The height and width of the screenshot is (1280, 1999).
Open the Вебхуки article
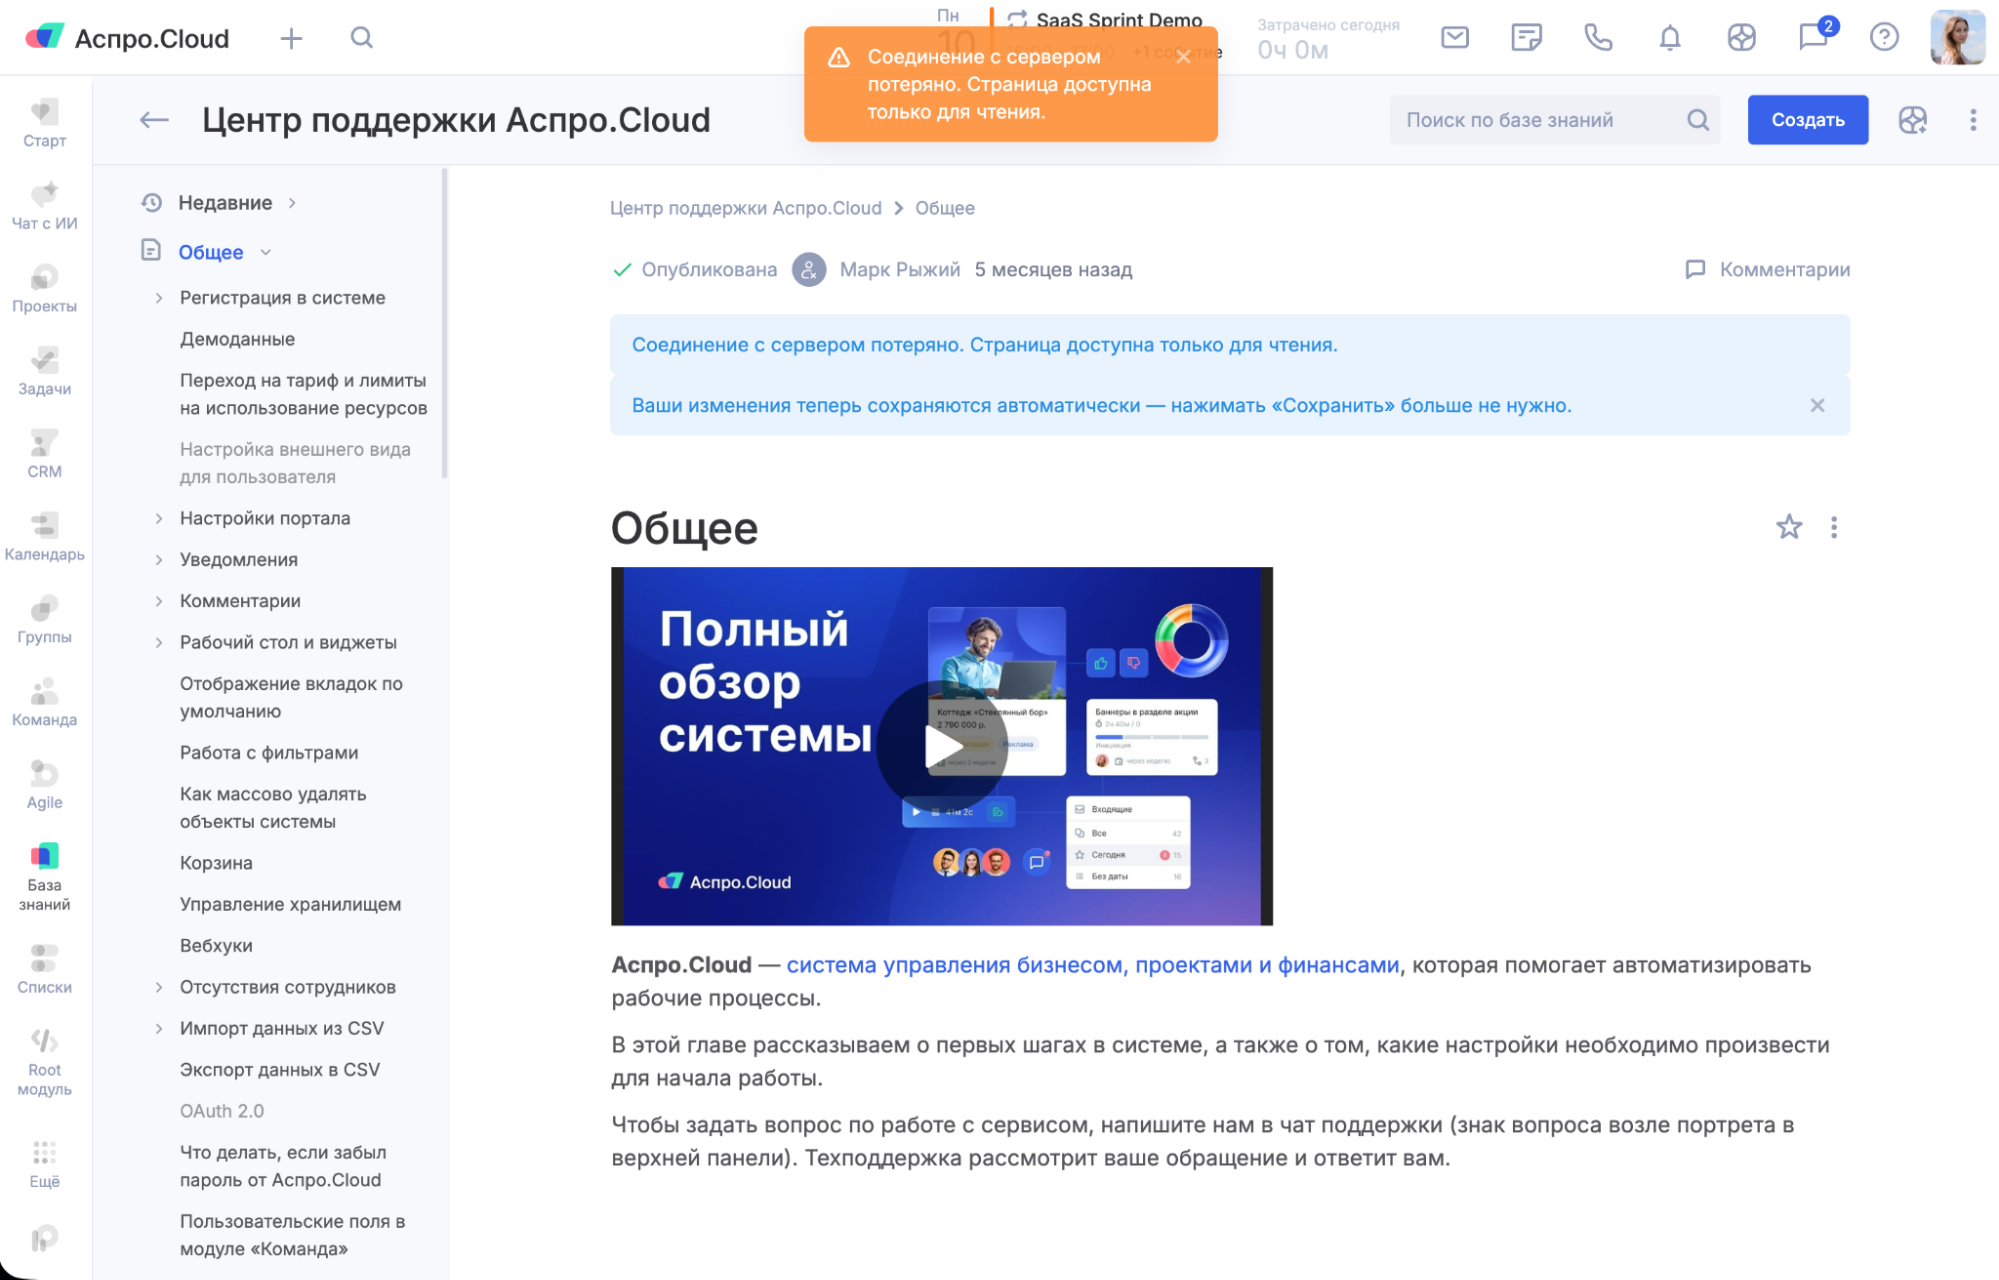(x=216, y=946)
